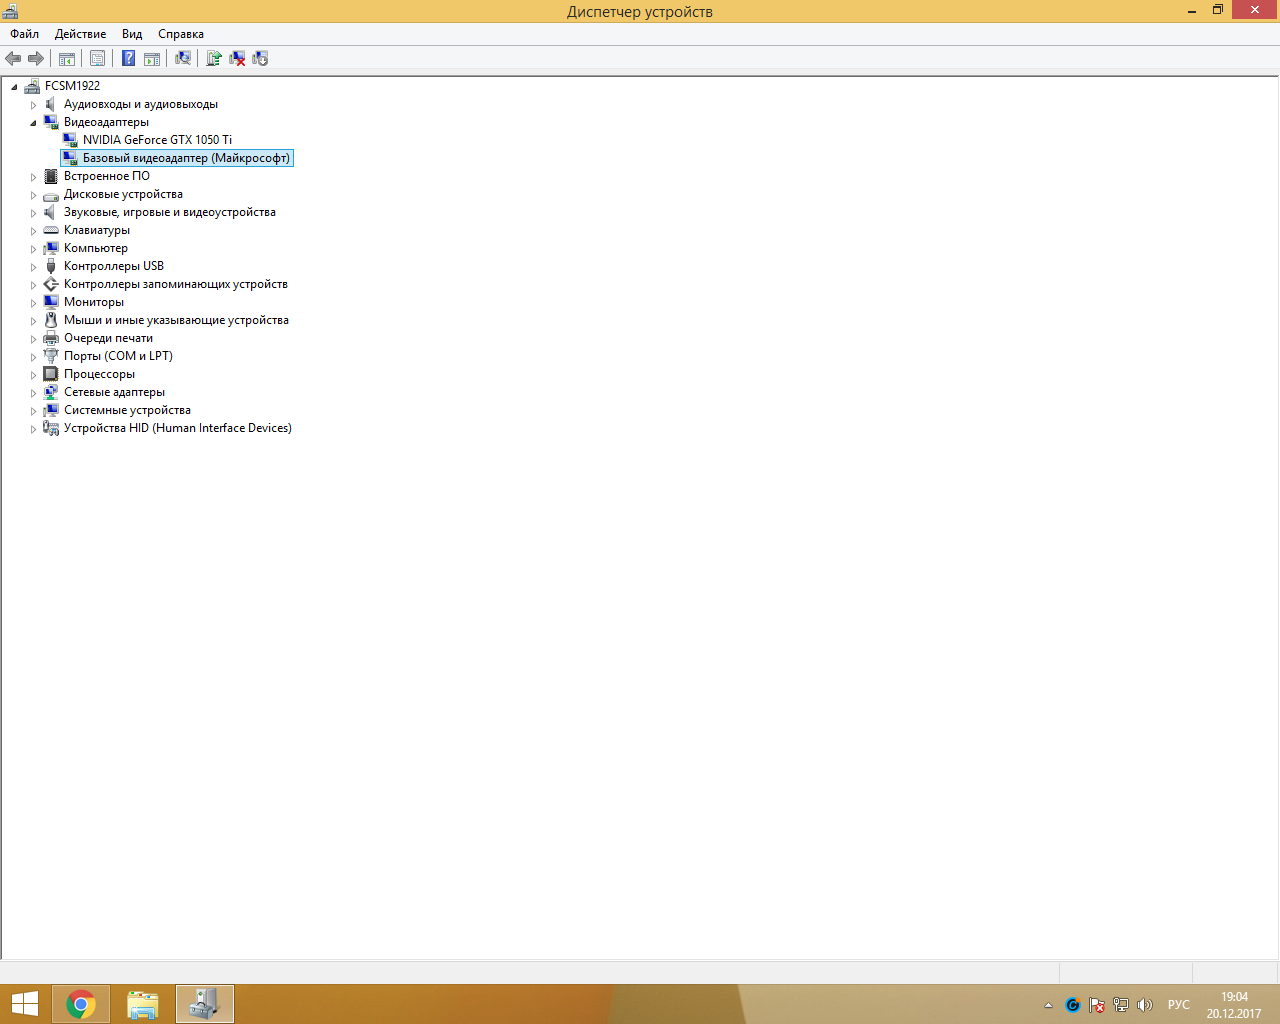Scan for hardware changes via toolbar icon

[x=183, y=58]
